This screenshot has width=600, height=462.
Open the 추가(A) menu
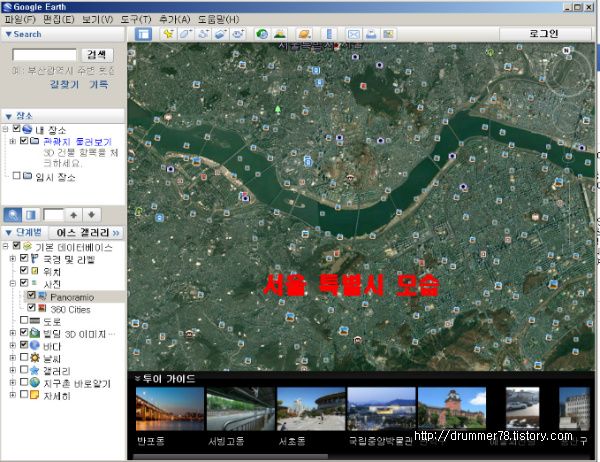coord(174,19)
